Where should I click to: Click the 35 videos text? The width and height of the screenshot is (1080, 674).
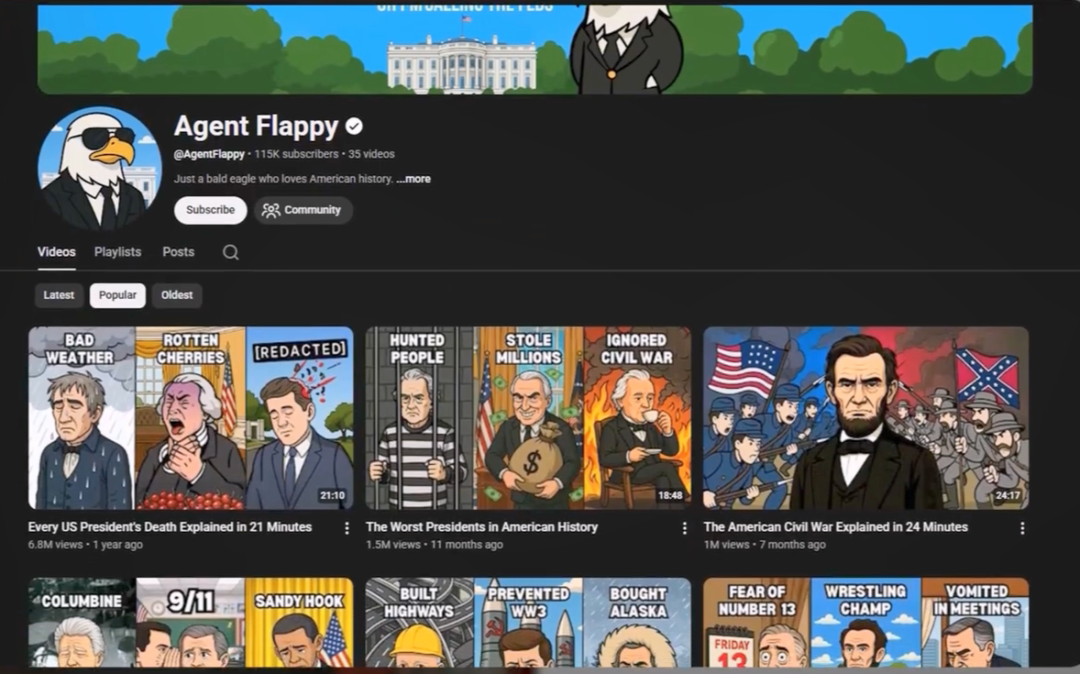(x=371, y=154)
